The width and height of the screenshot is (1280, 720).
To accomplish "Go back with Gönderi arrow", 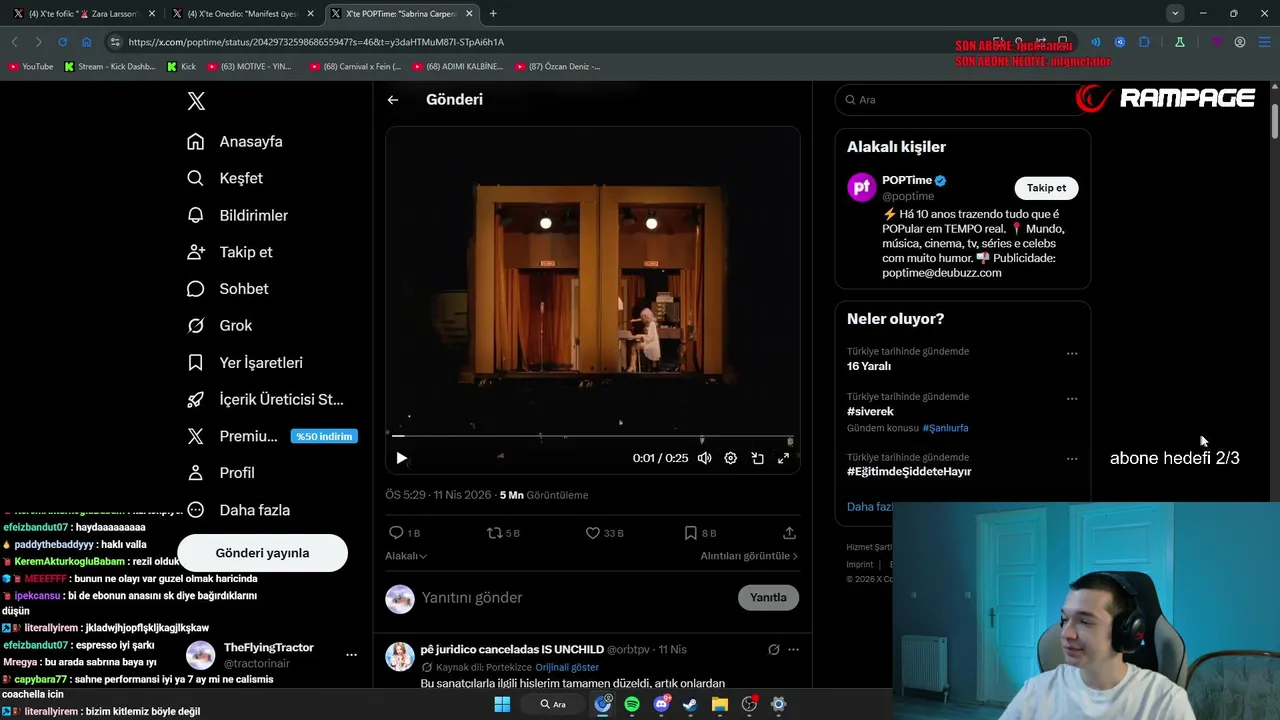I will click(393, 100).
